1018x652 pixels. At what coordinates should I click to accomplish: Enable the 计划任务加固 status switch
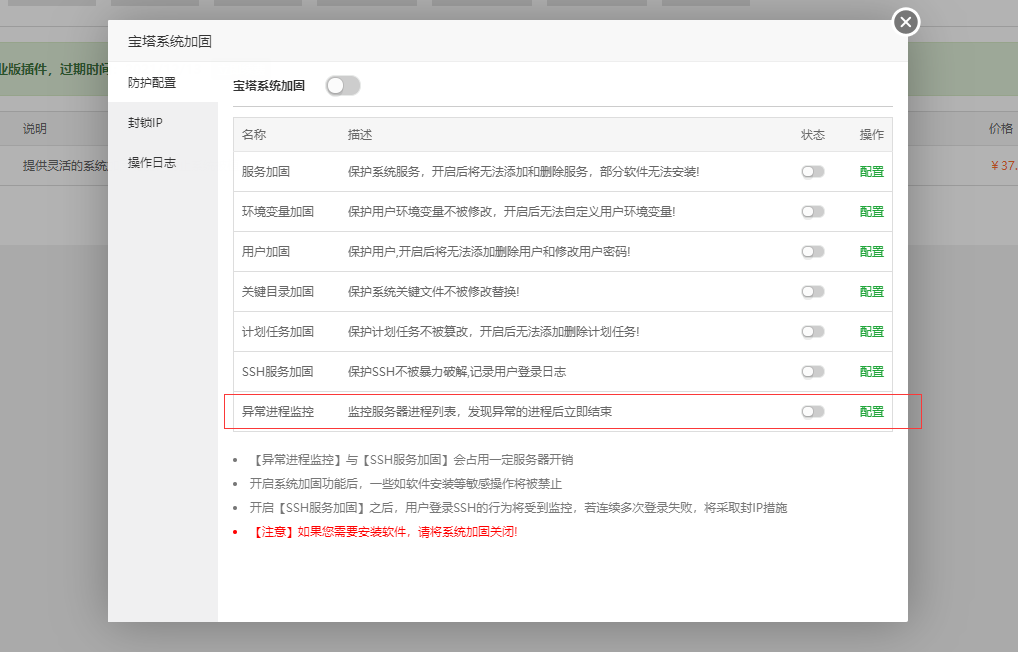[x=812, y=332]
